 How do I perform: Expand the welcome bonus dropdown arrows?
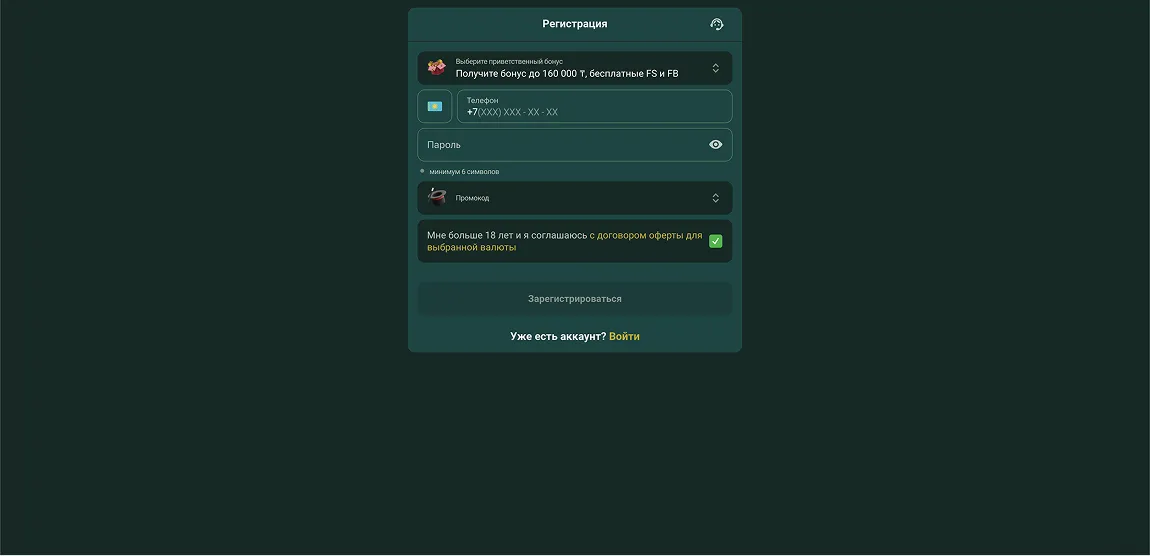tap(715, 68)
